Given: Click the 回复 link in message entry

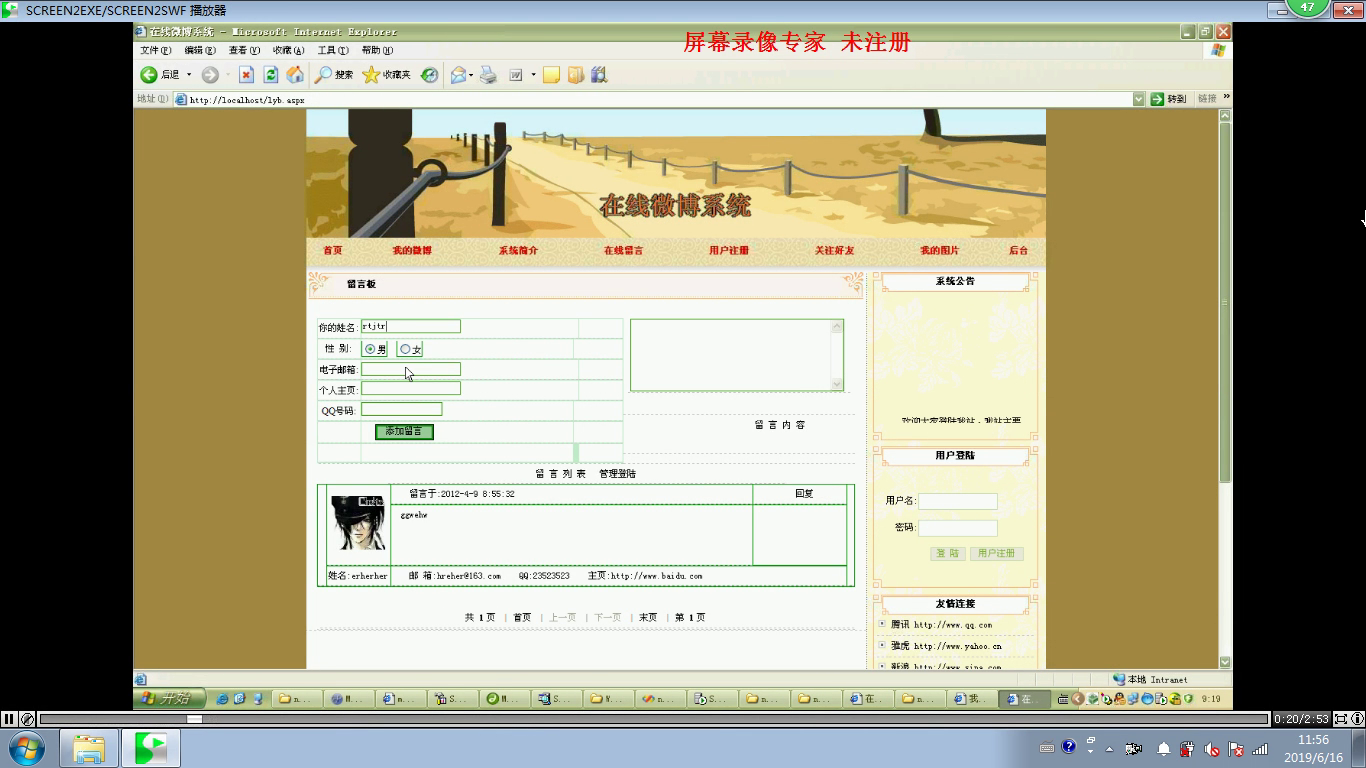Looking at the screenshot, I should pyautogui.click(x=804, y=494).
